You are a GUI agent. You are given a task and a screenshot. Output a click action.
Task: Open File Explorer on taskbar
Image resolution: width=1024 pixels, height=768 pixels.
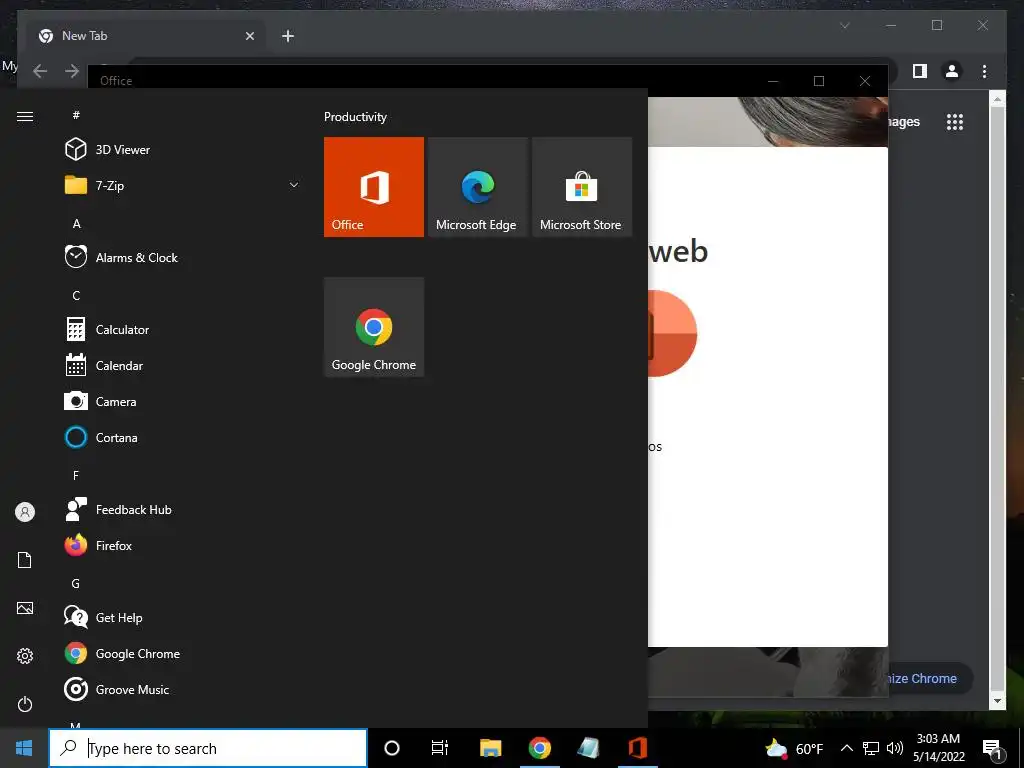click(x=490, y=748)
